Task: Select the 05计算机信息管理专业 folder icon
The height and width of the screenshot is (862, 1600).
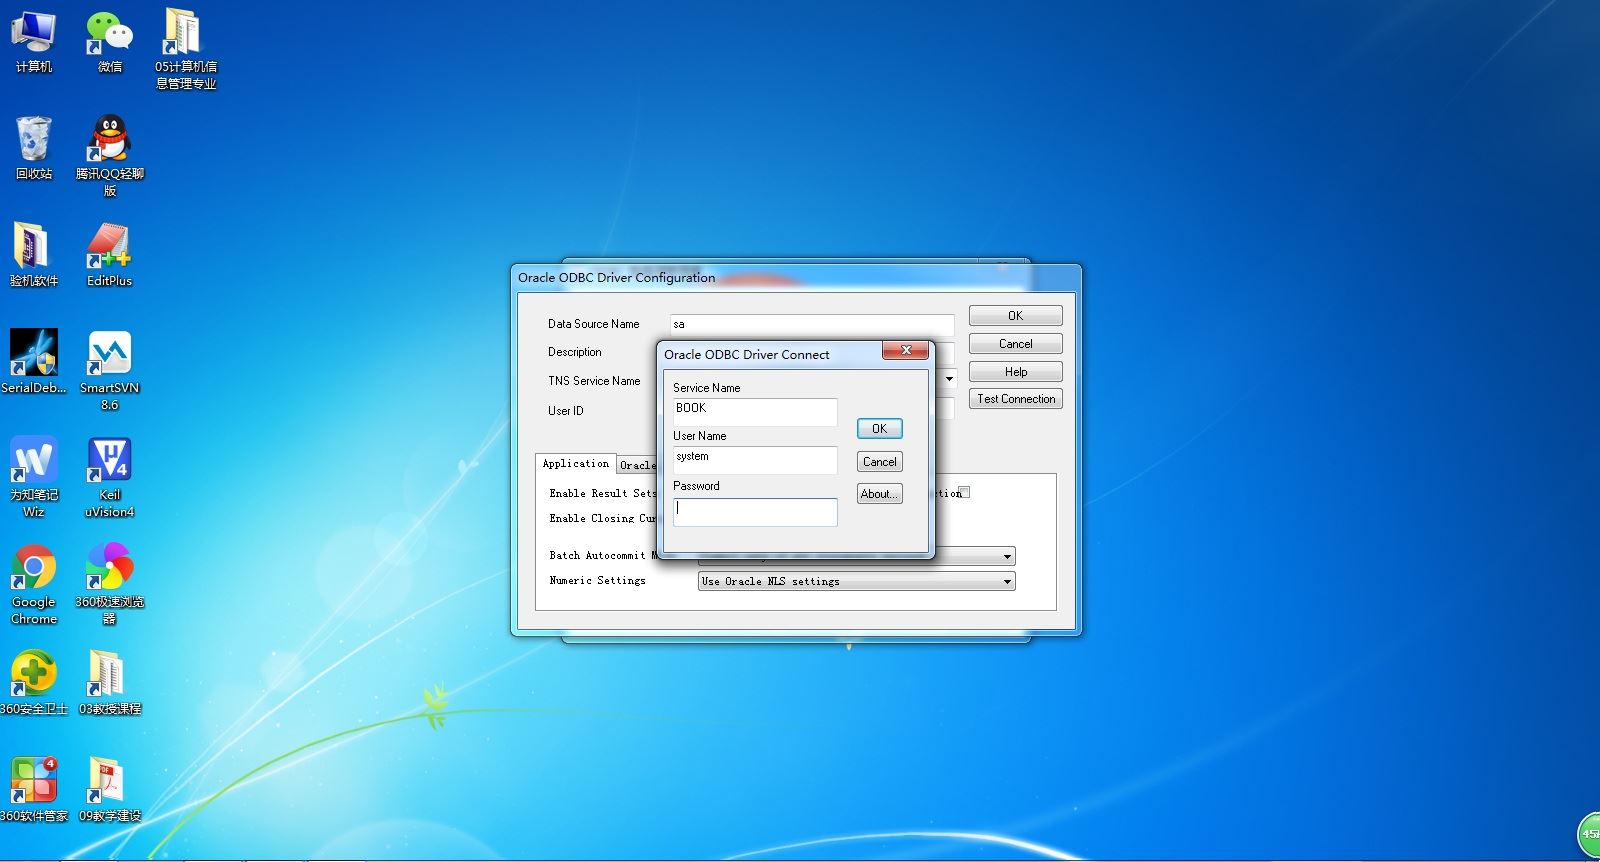Action: pos(186,48)
